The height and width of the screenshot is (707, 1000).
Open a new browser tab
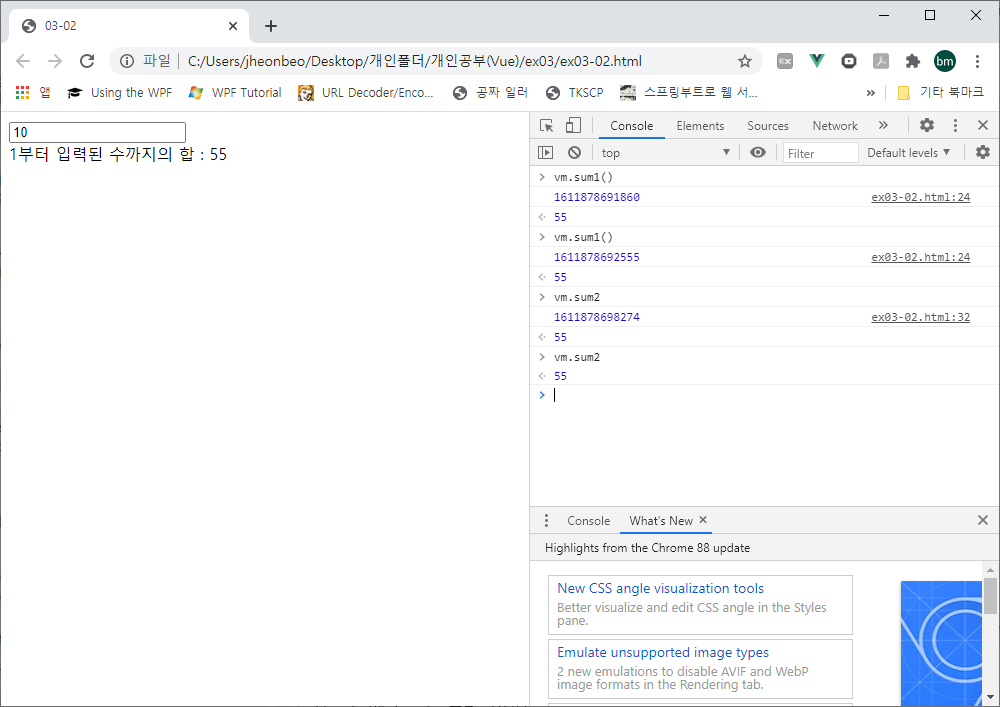271,26
